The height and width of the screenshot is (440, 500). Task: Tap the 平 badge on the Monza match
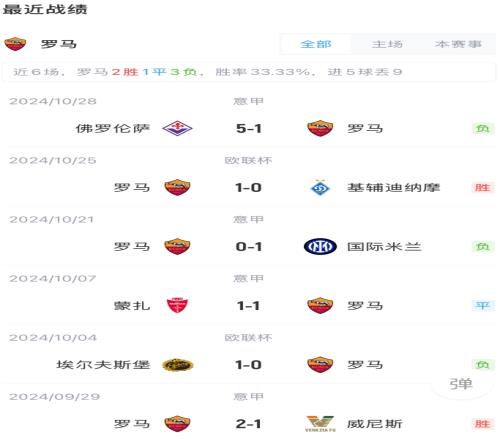tap(483, 306)
